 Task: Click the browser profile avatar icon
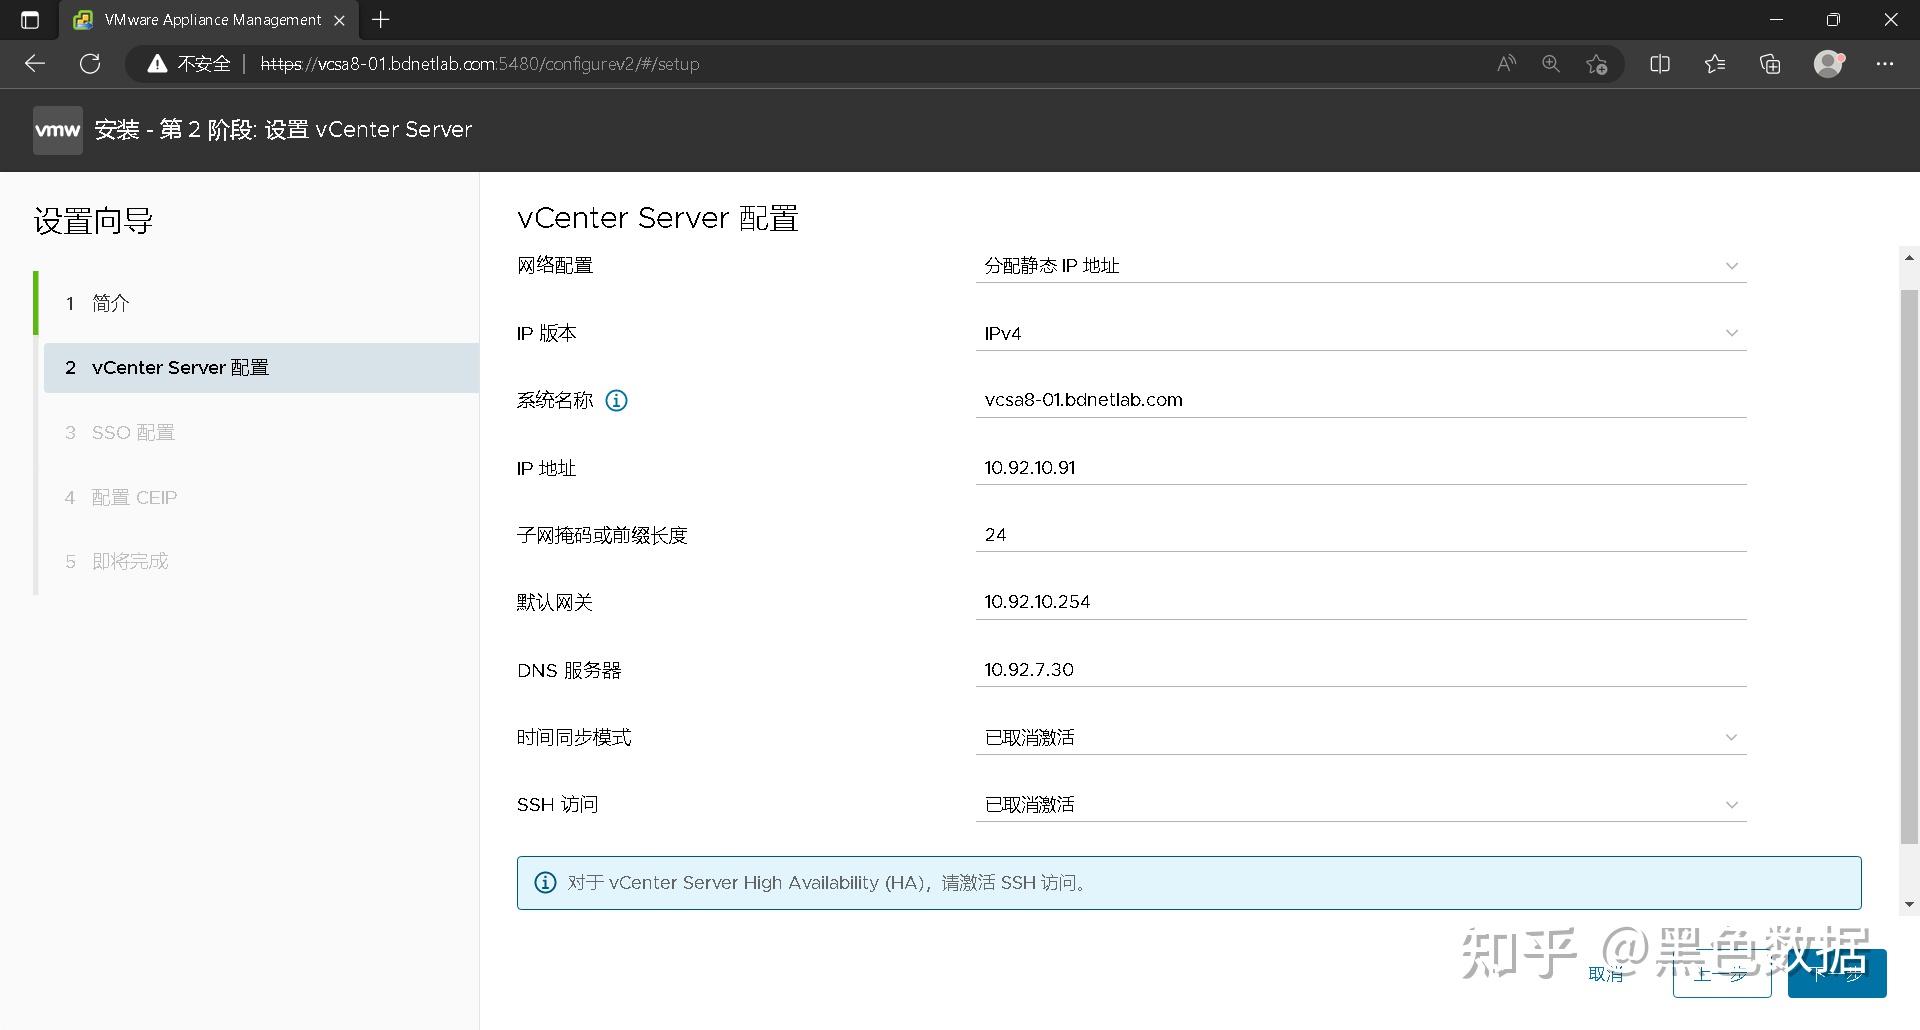pyautogui.click(x=1828, y=63)
